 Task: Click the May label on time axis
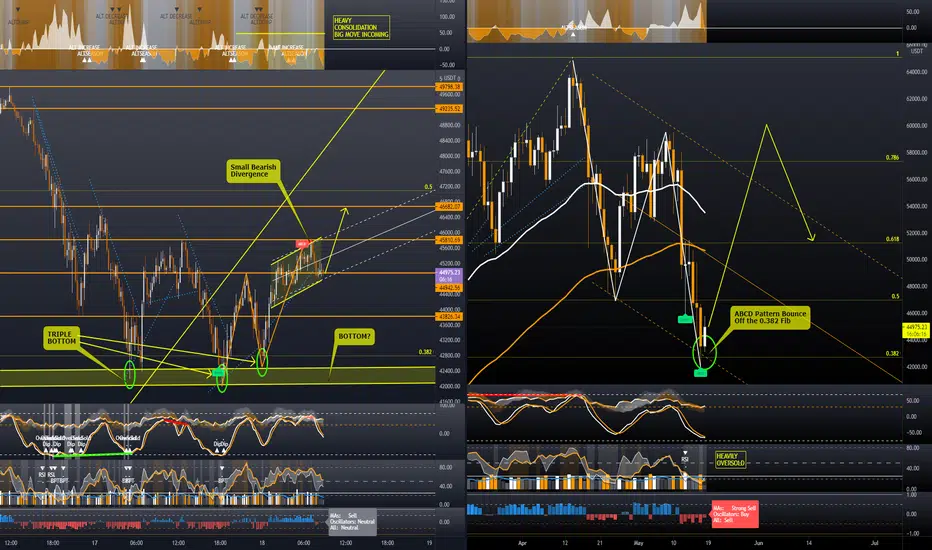click(x=638, y=543)
